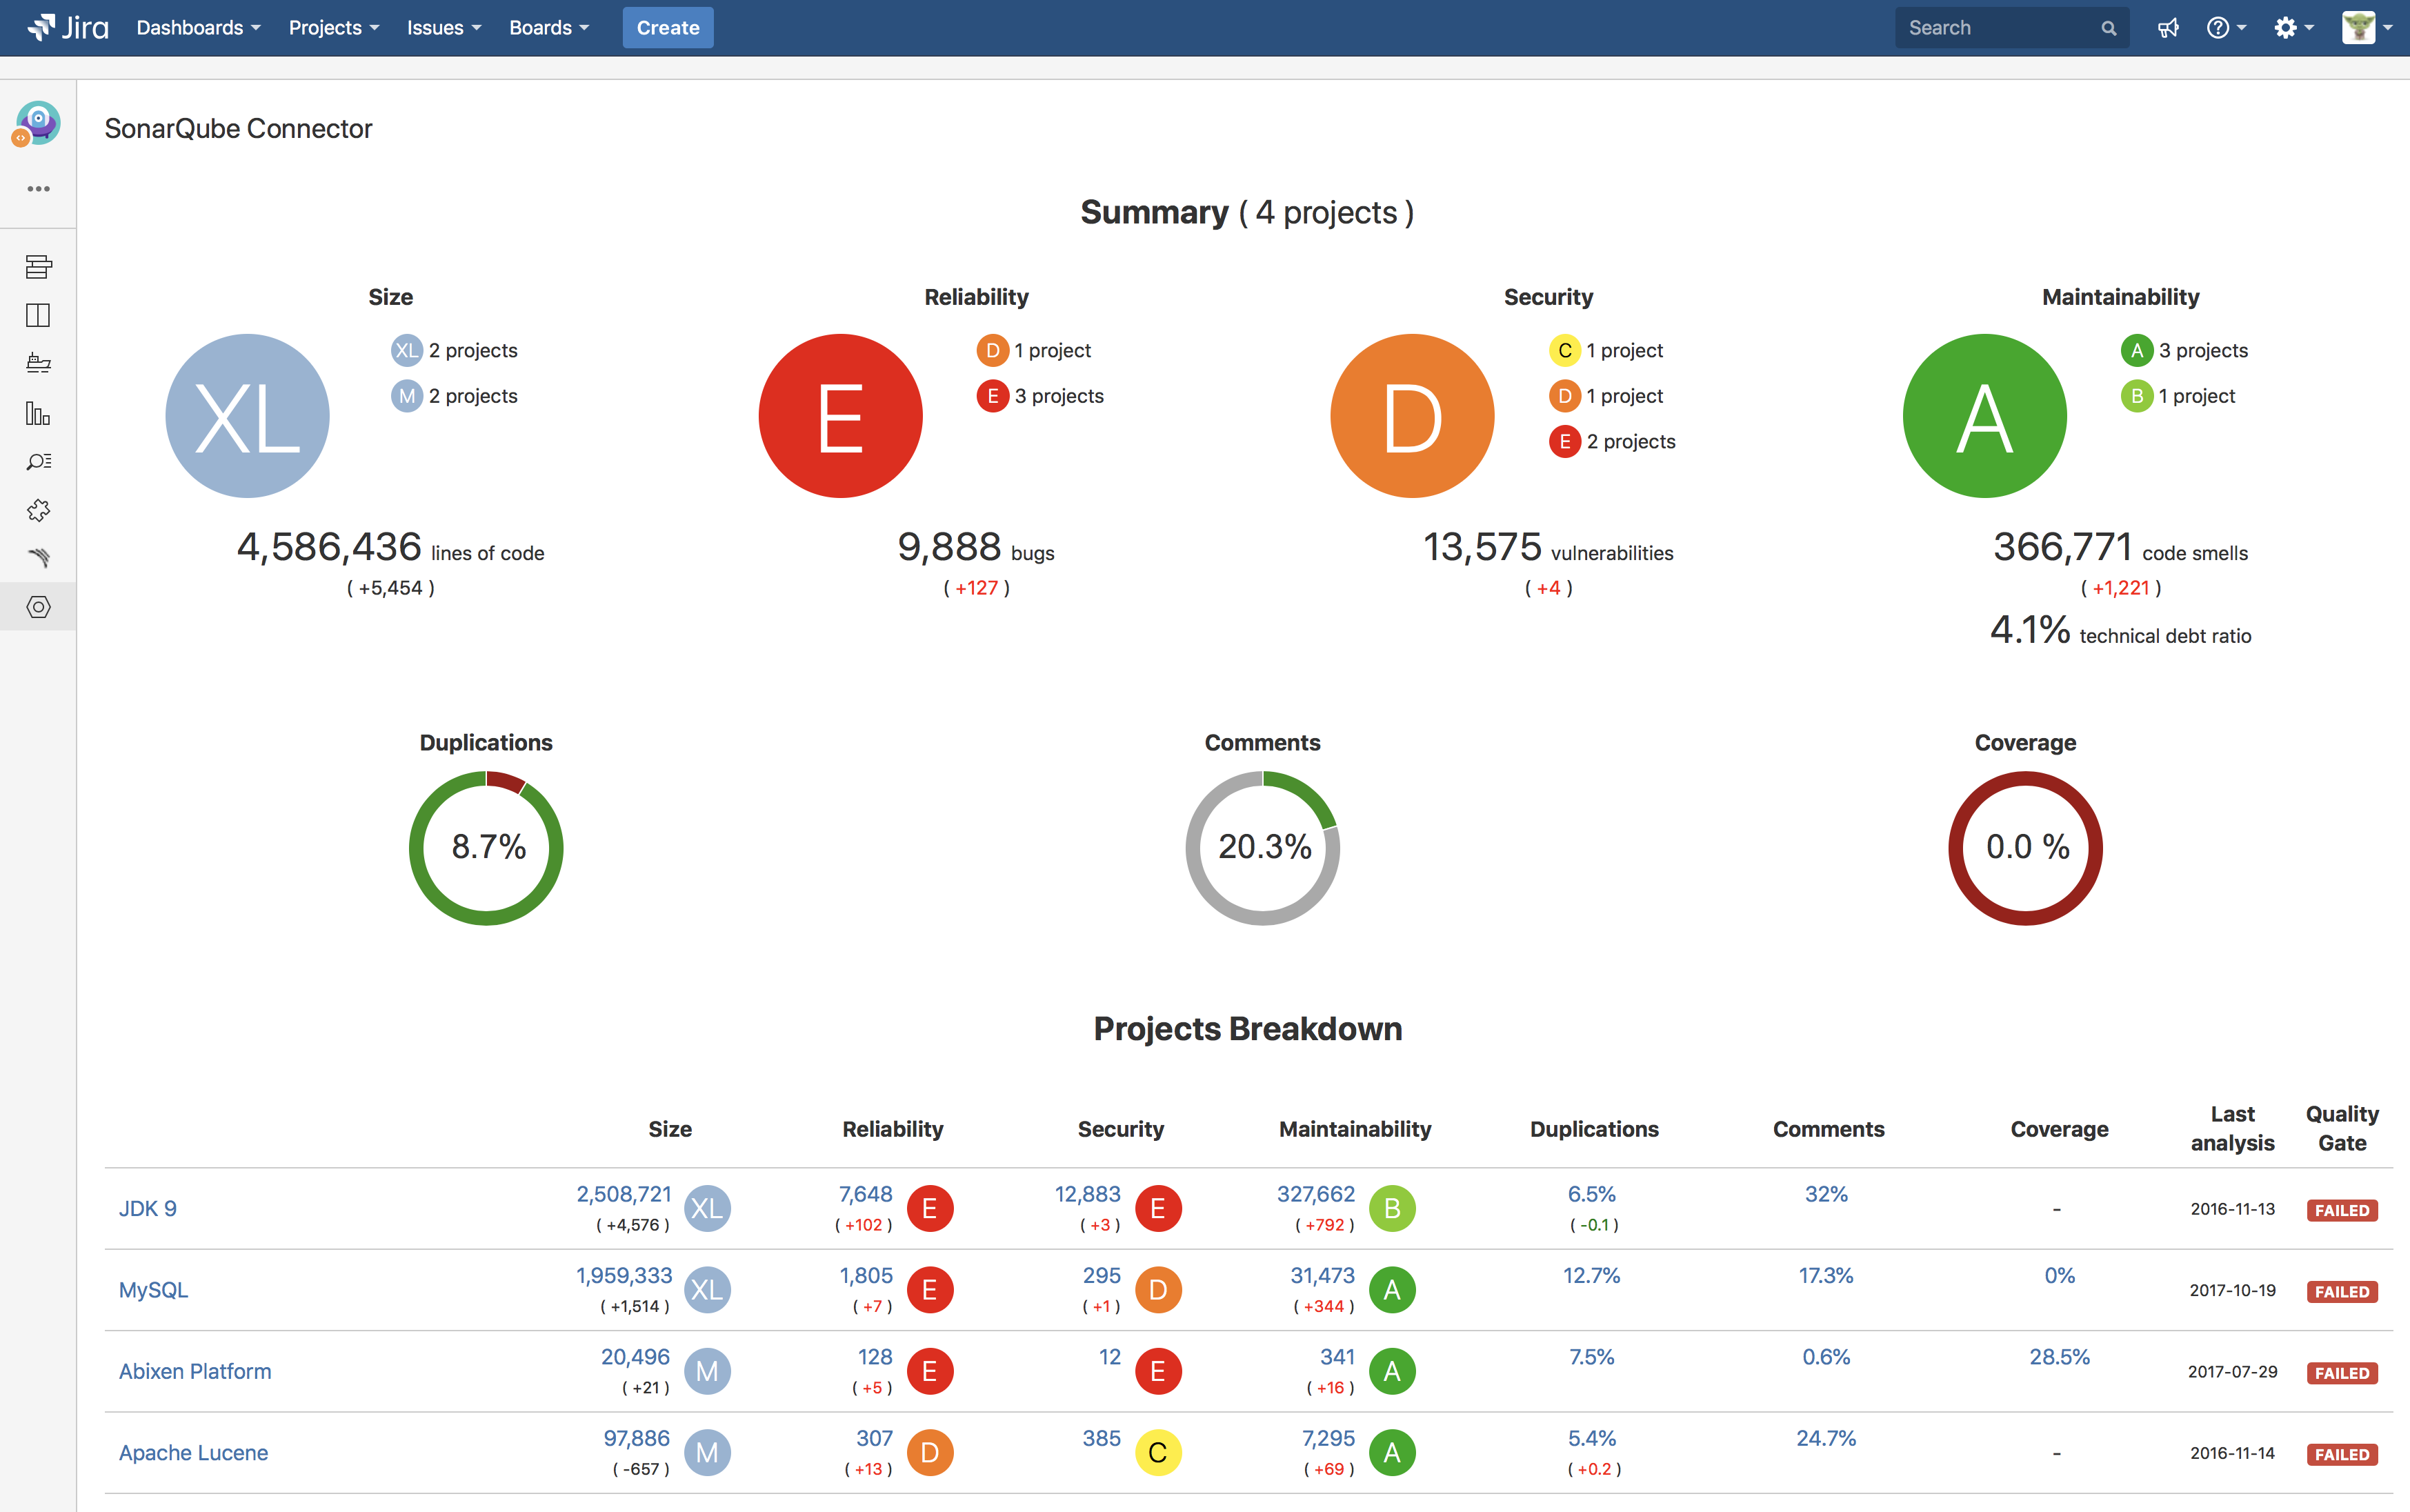Click MySQL FAILED quality gate badge
The image size is (2410, 1512).
(2342, 1291)
